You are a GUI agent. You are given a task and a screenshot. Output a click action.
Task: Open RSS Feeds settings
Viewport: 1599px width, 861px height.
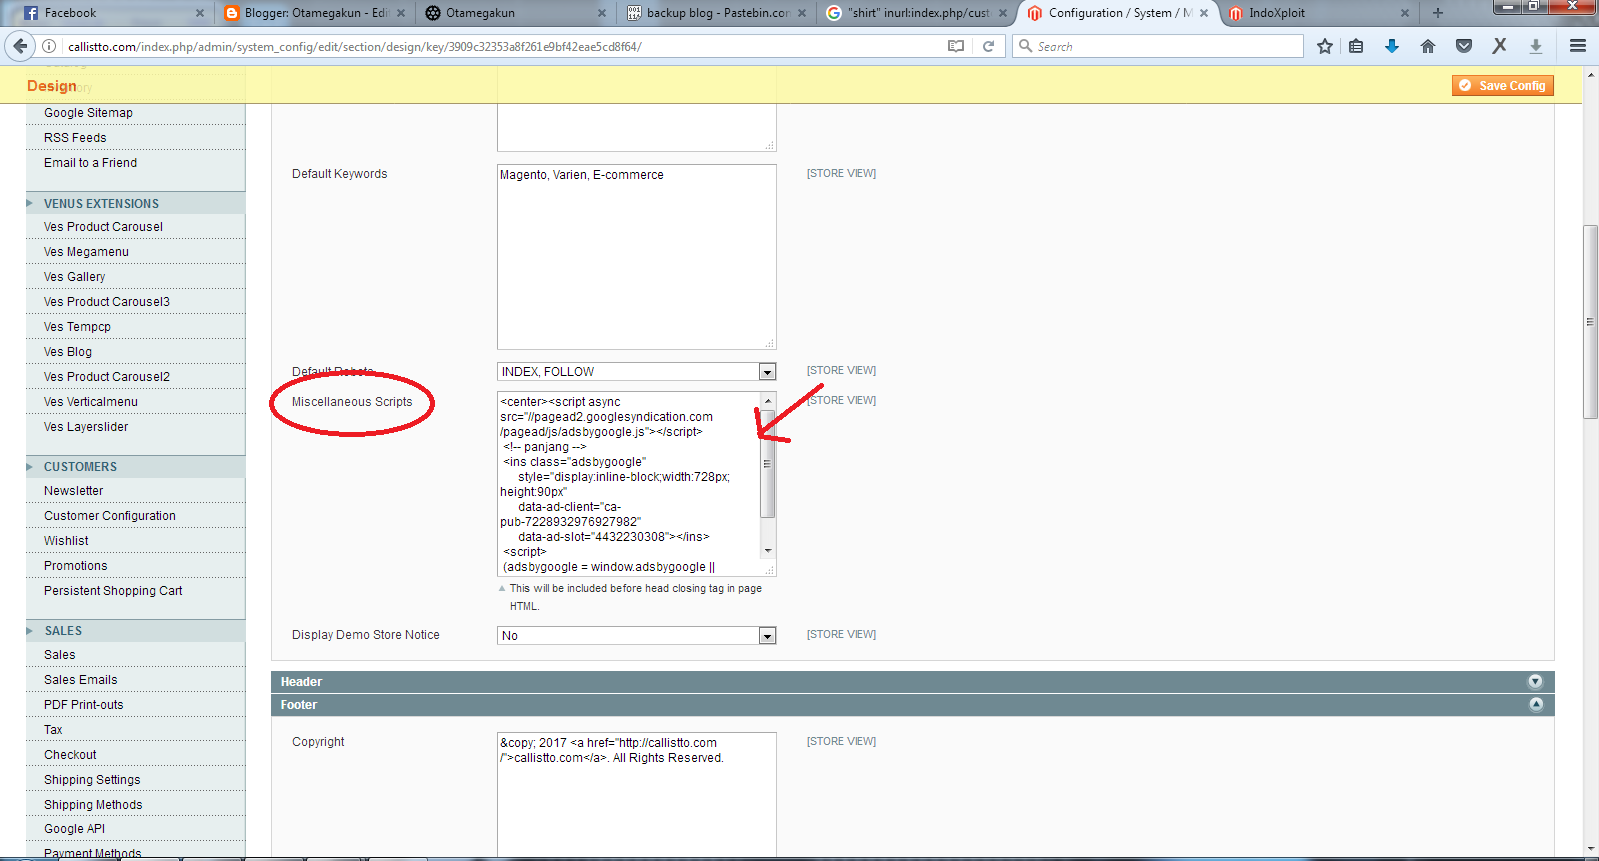(75, 138)
